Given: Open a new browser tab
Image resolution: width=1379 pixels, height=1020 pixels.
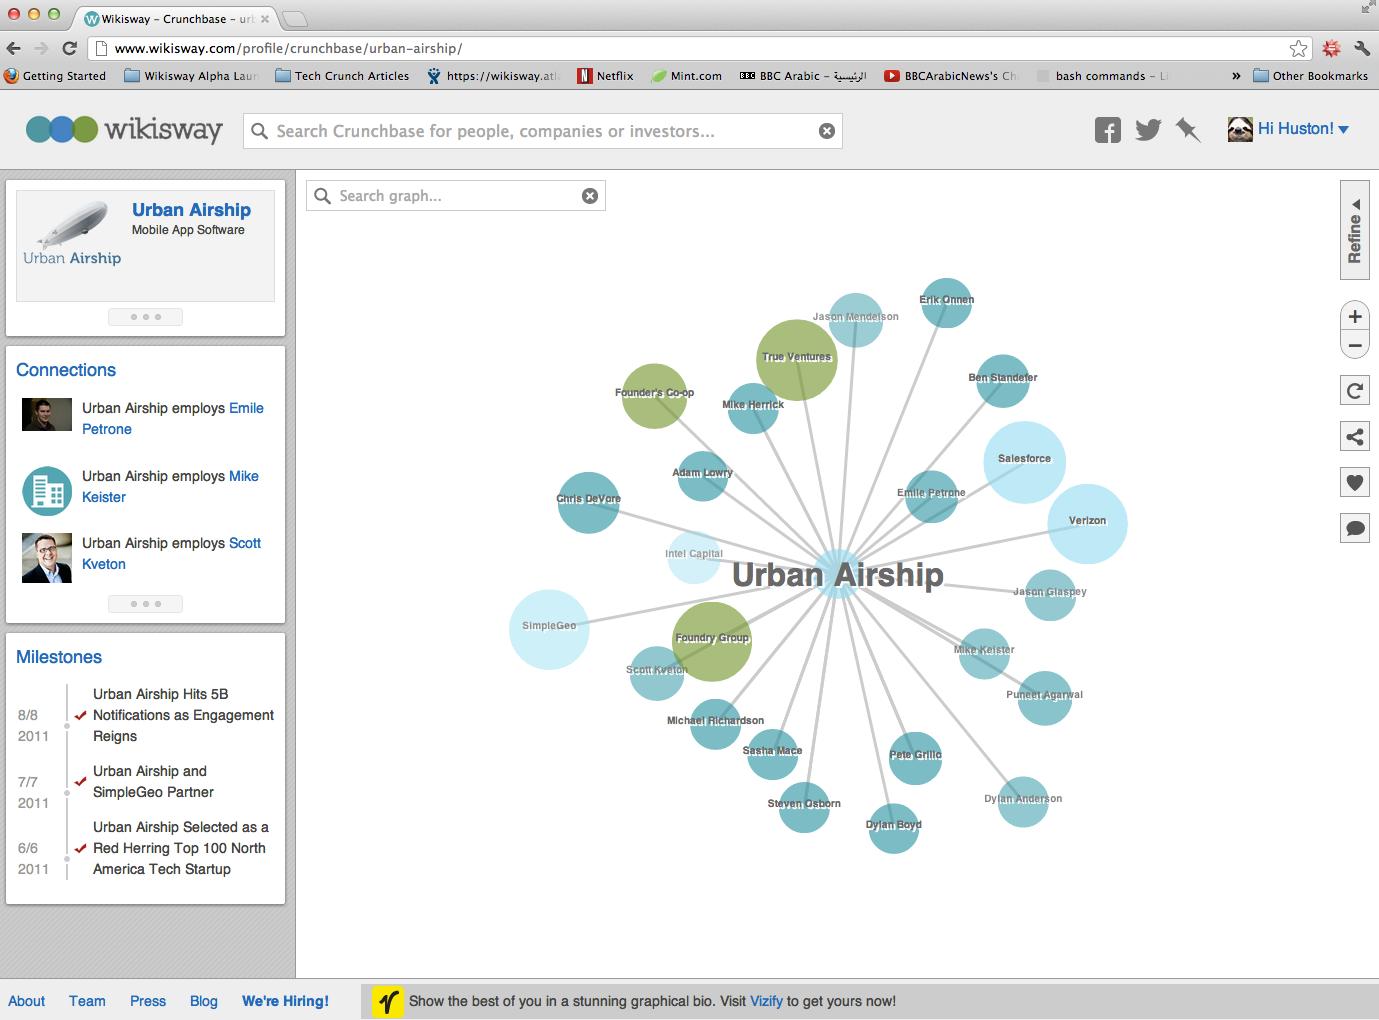Looking at the screenshot, I should (295, 19).
